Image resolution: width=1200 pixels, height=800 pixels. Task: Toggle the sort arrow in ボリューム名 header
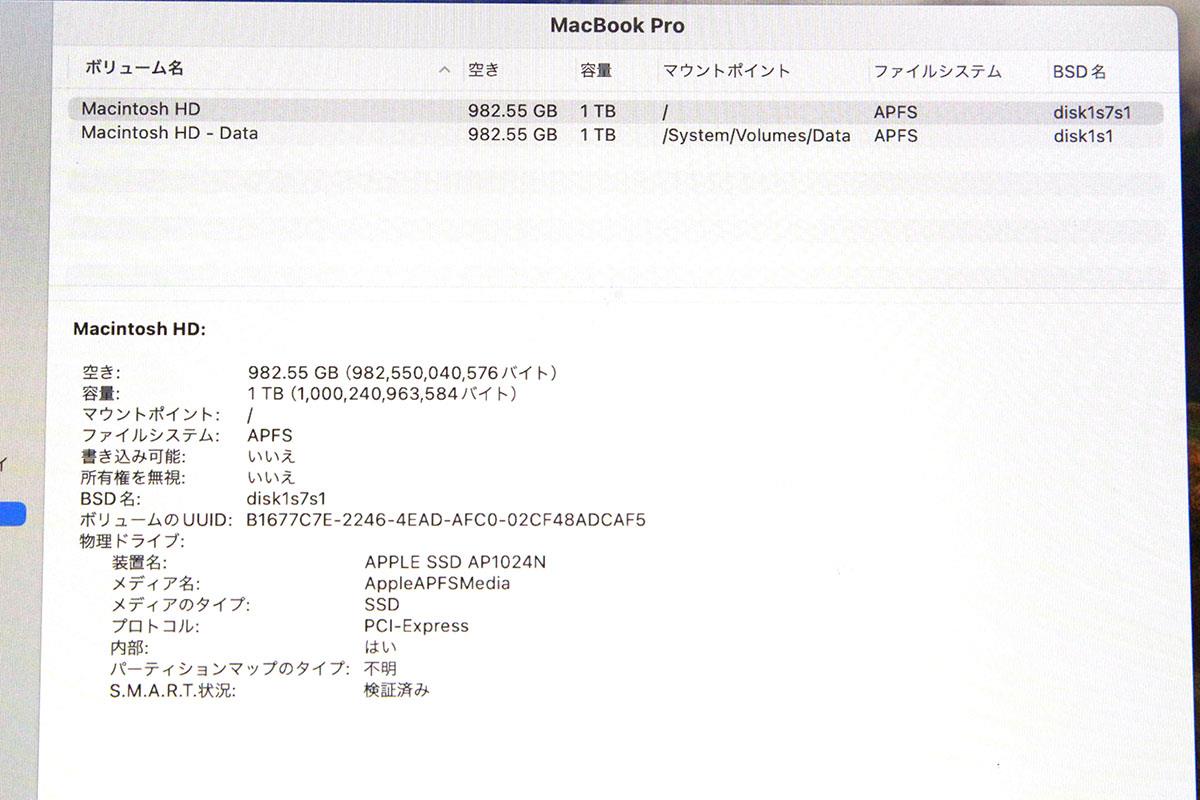tap(444, 71)
